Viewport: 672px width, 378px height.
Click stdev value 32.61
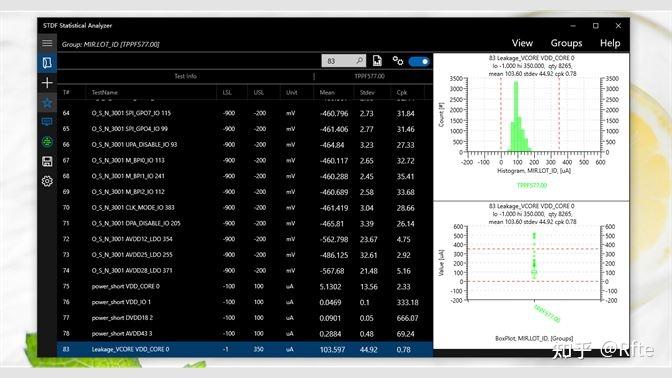[369, 255]
